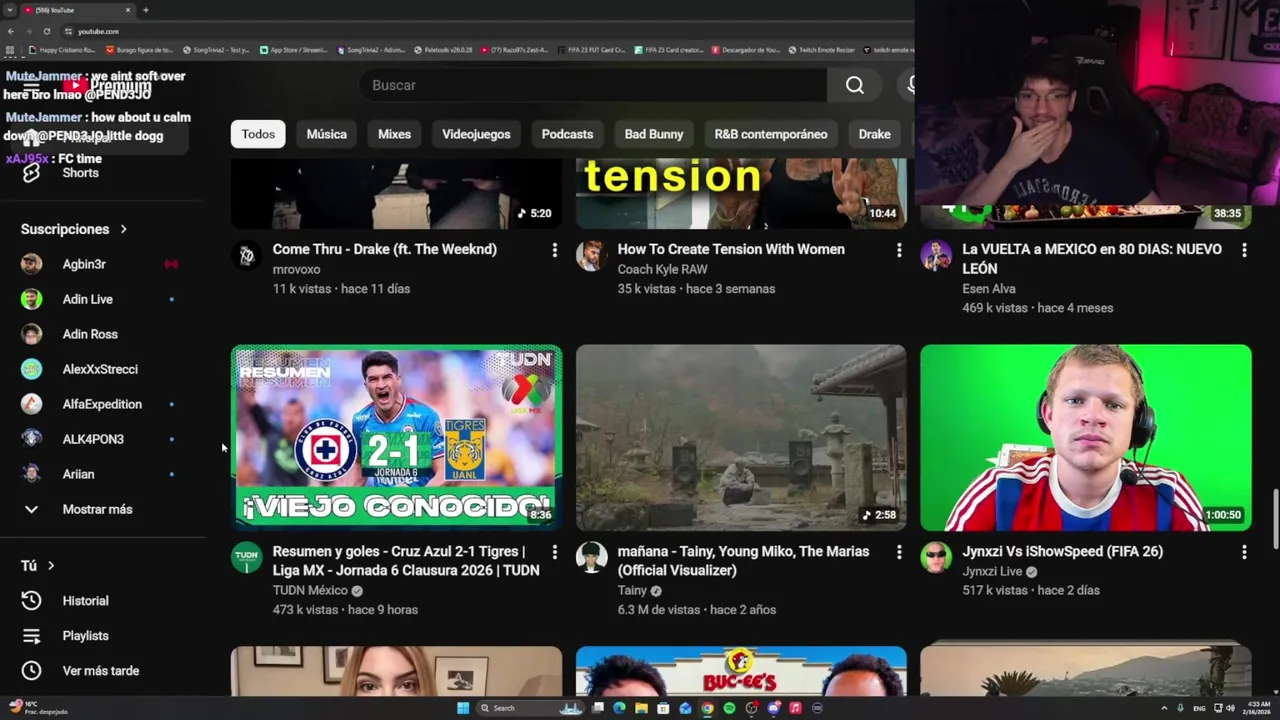
Task: Select the Mixes filter chip
Action: pos(394,134)
